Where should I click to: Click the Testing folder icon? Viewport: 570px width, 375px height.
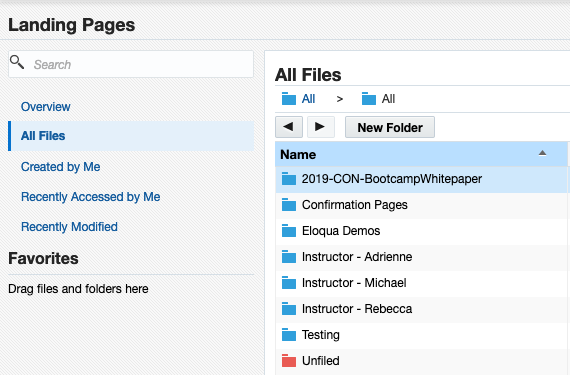tap(289, 335)
